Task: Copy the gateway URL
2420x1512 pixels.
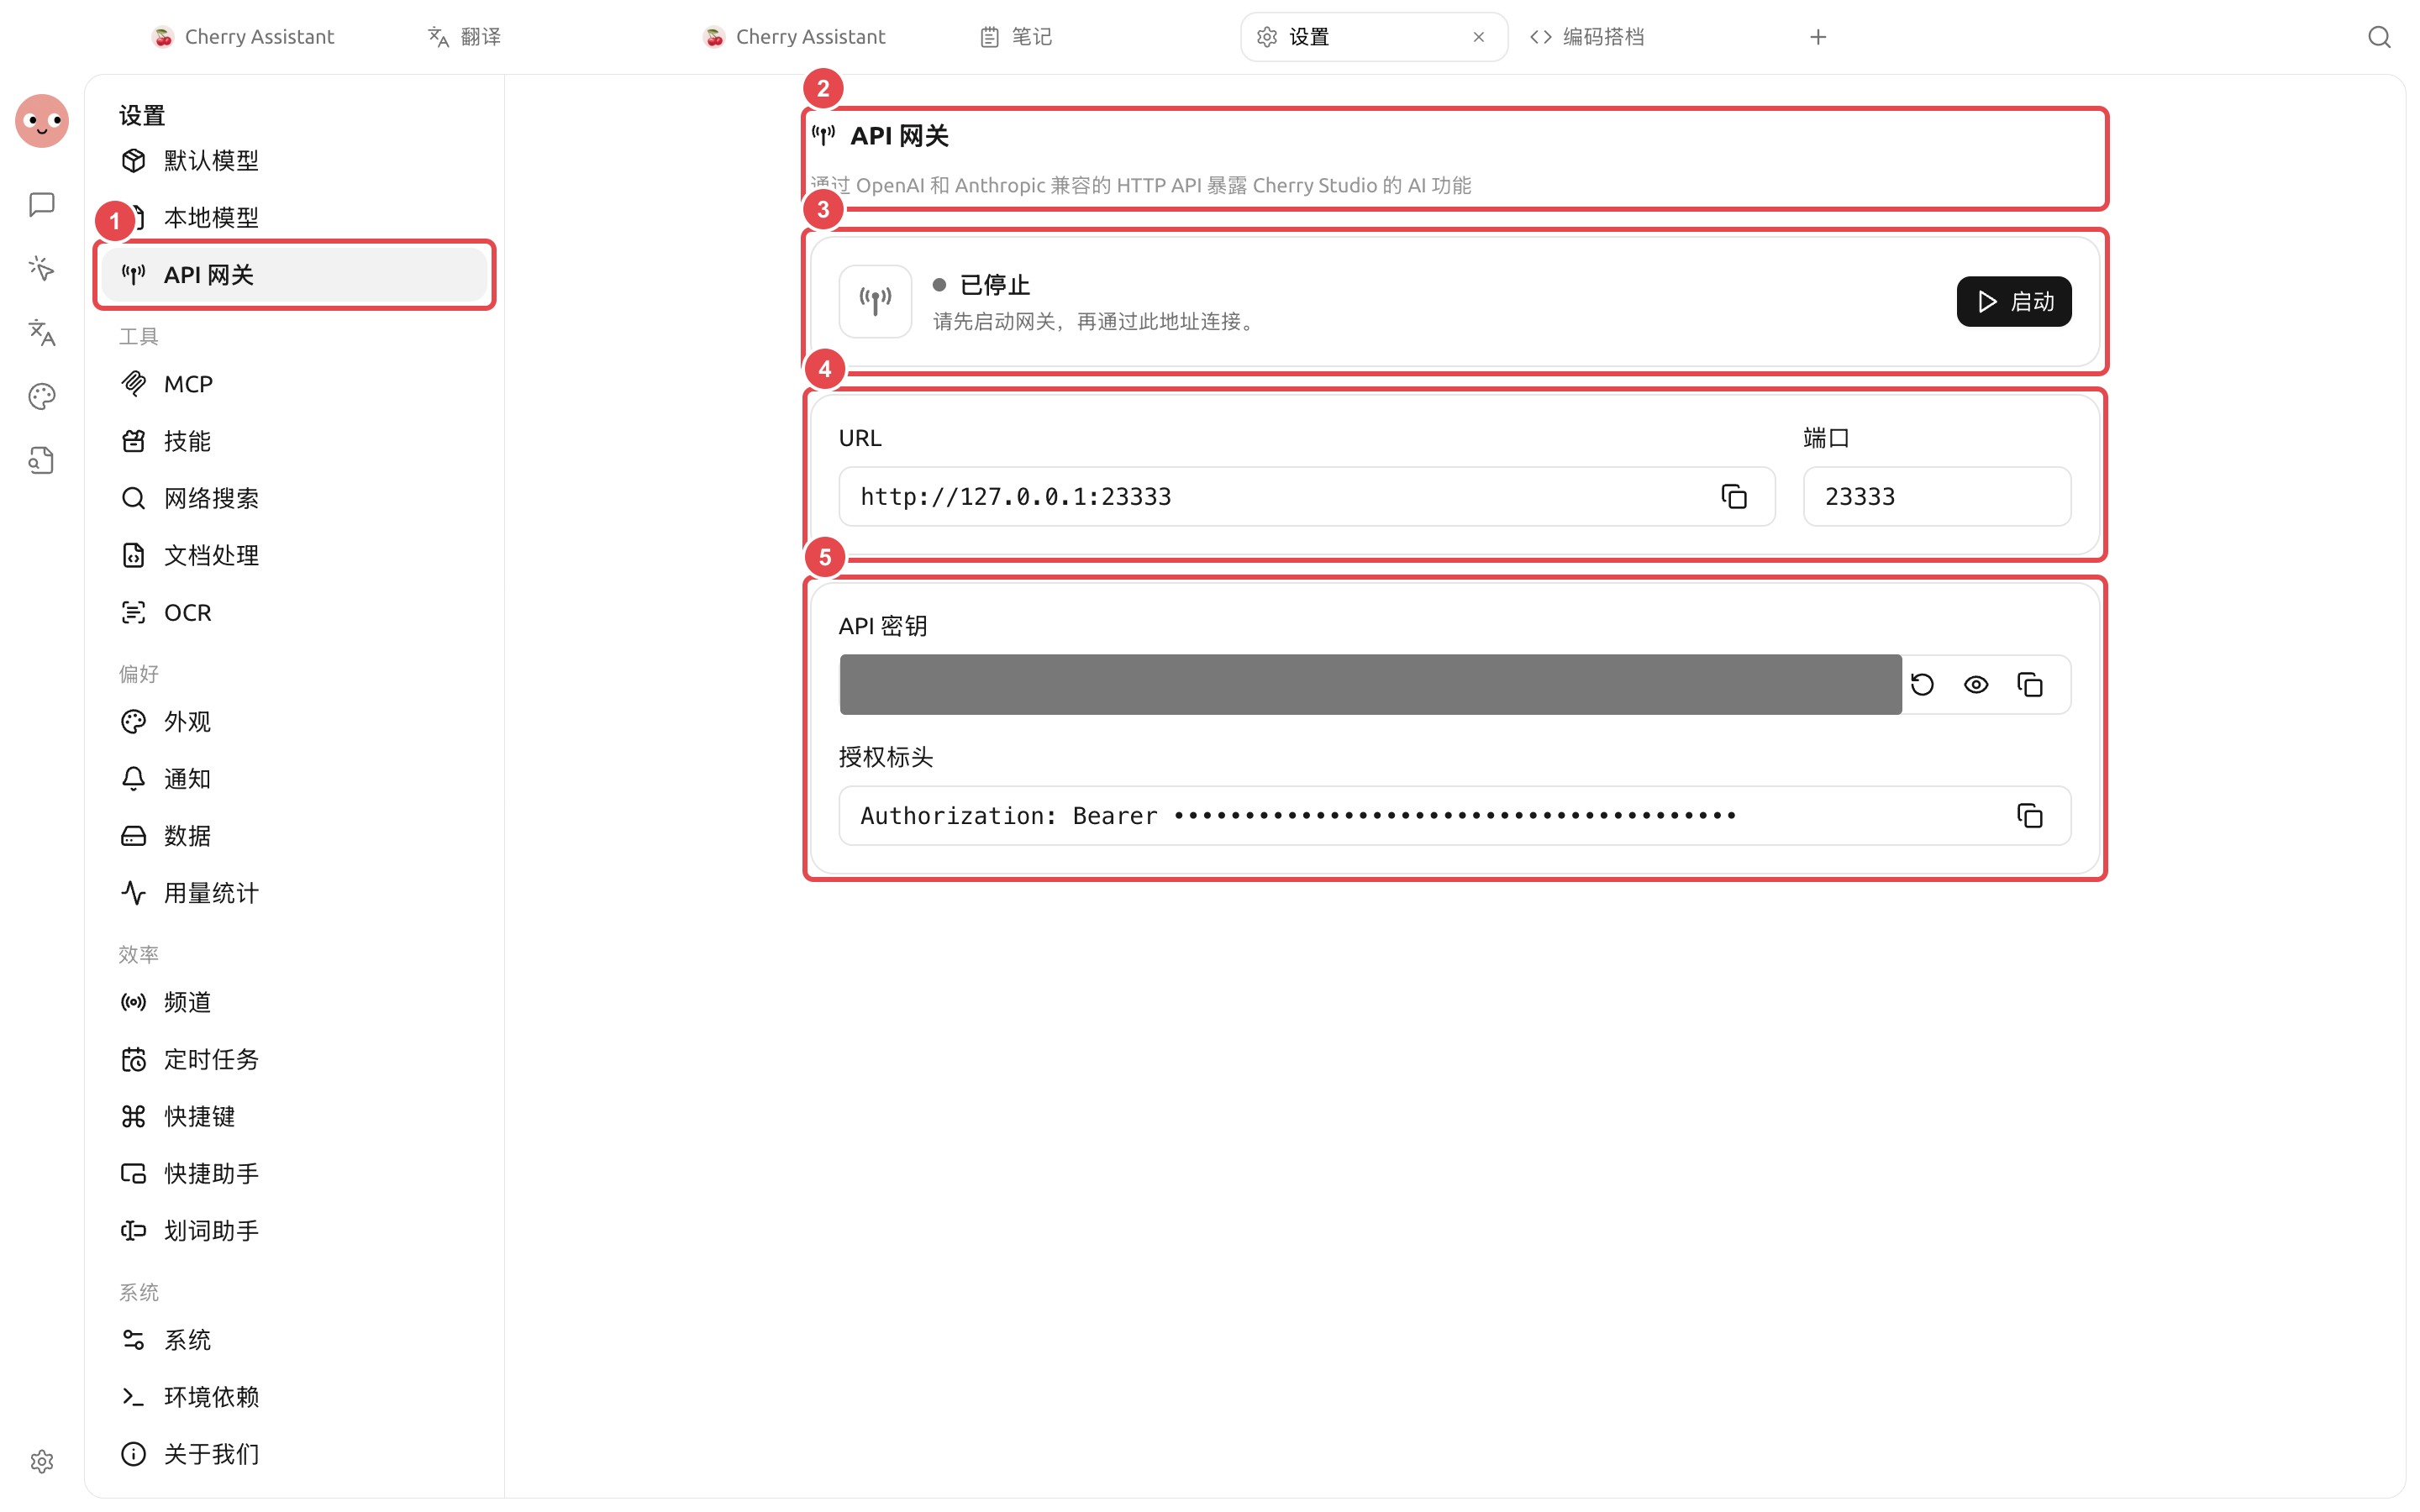Action: pyautogui.click(x=1734, y=496)
